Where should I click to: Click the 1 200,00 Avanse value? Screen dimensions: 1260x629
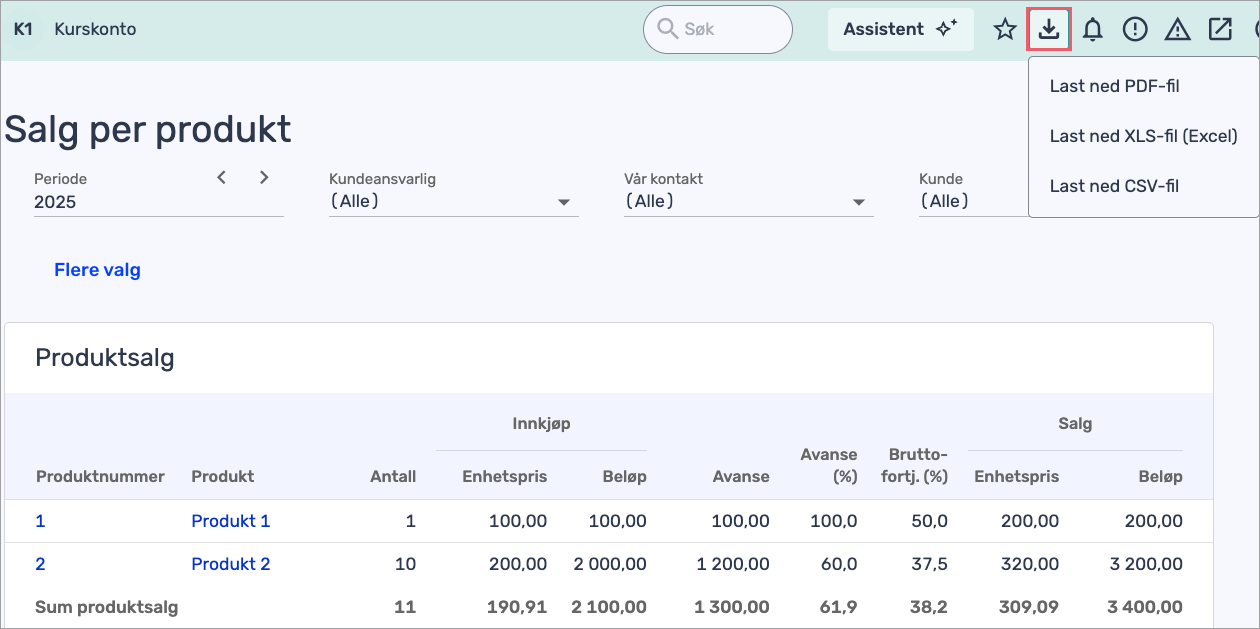tap(733, 564)
